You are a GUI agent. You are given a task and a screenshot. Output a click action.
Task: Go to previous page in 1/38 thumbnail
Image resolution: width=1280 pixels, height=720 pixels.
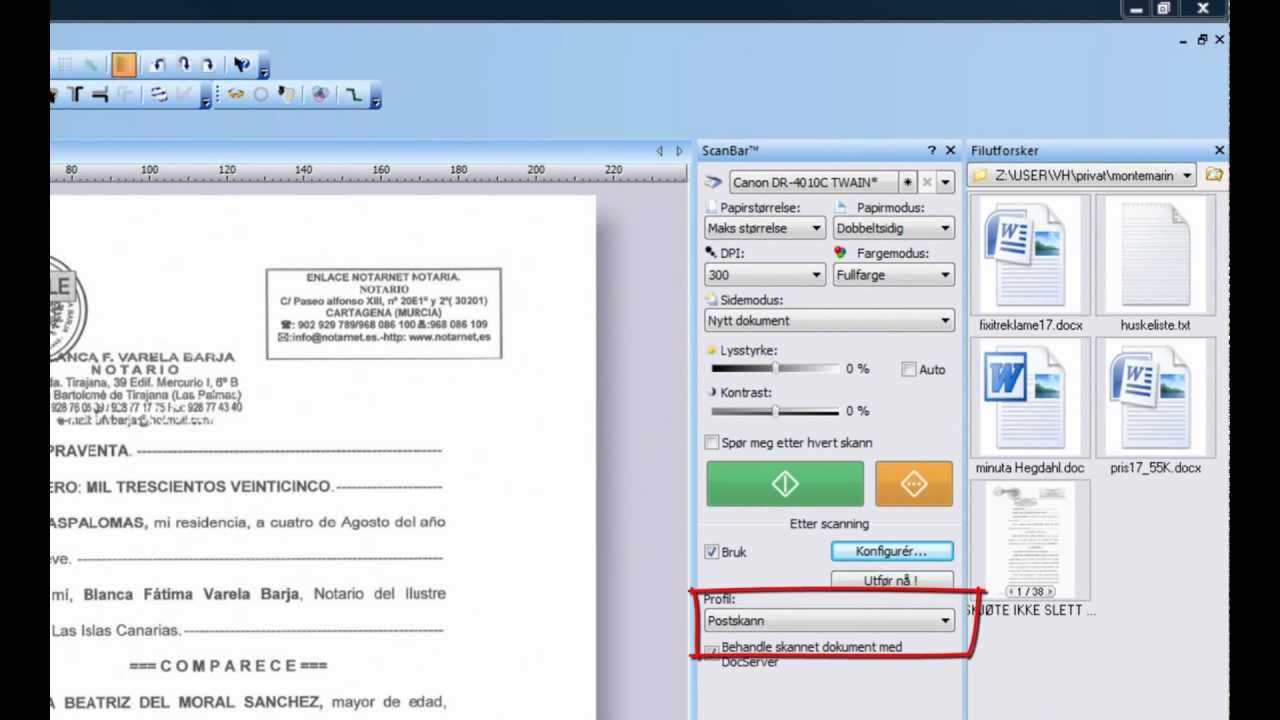coord(1012,592)
